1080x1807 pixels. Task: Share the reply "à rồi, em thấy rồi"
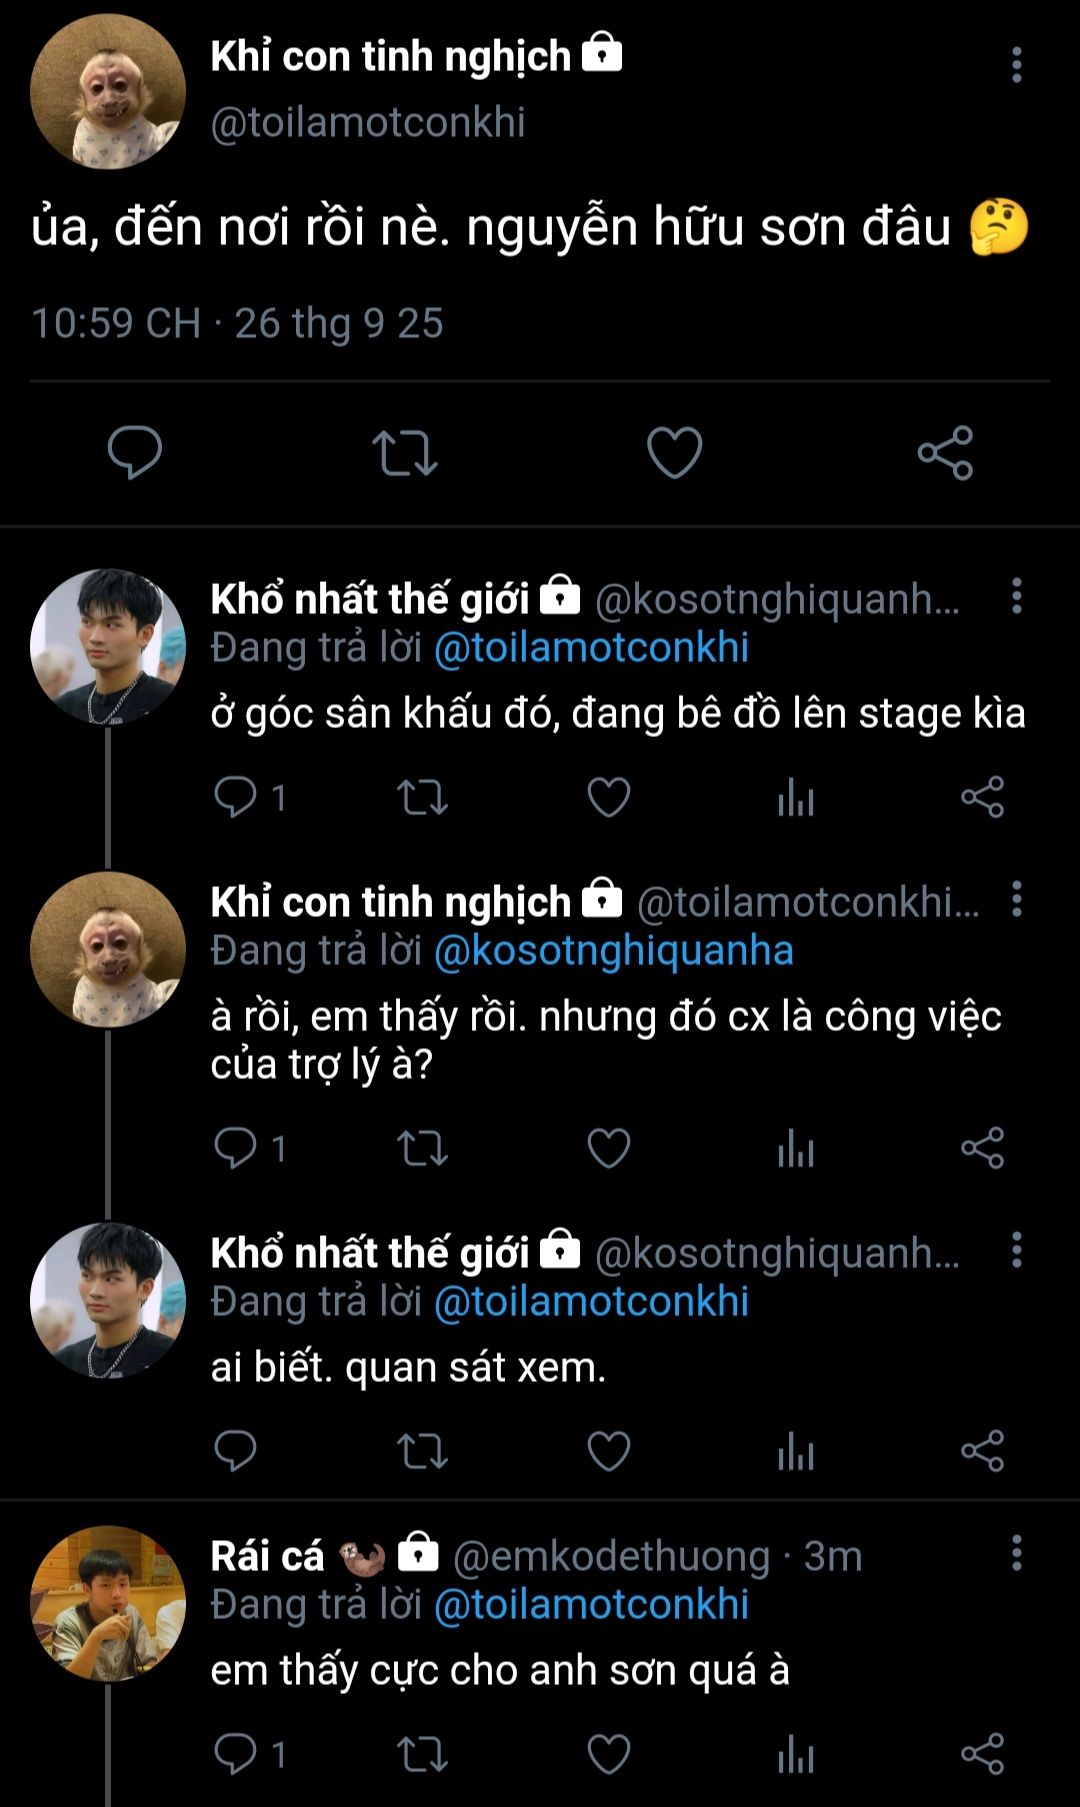982,1148
